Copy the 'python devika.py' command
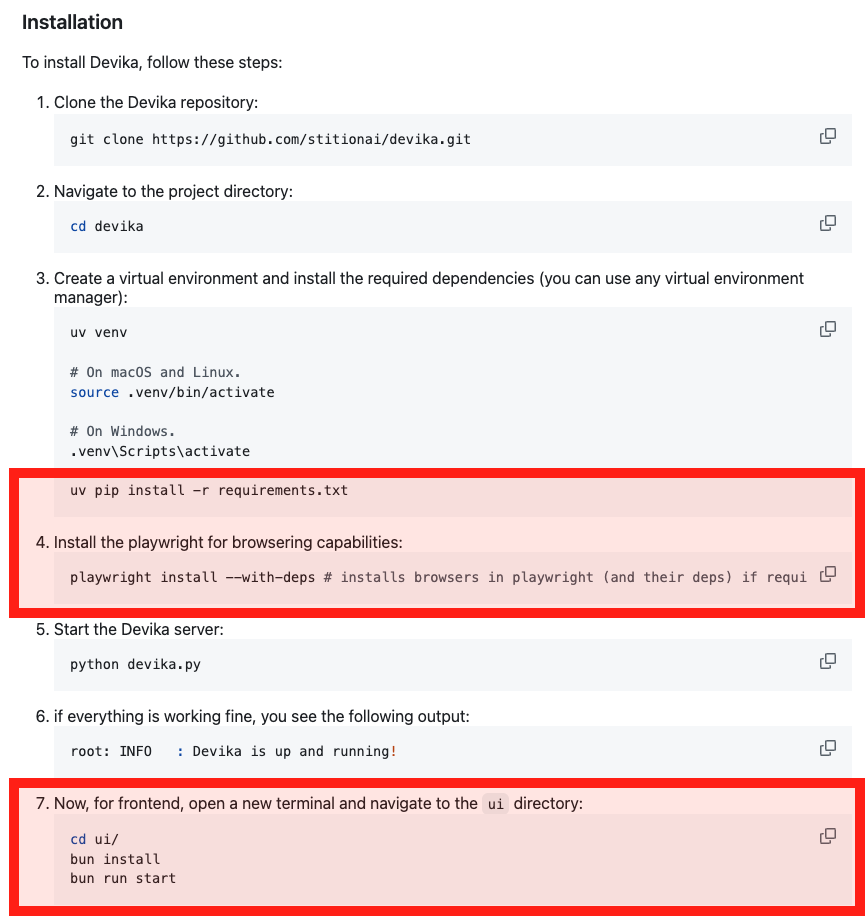The width and height of the screenshot is (866, 917). click(x=828, y=661)
